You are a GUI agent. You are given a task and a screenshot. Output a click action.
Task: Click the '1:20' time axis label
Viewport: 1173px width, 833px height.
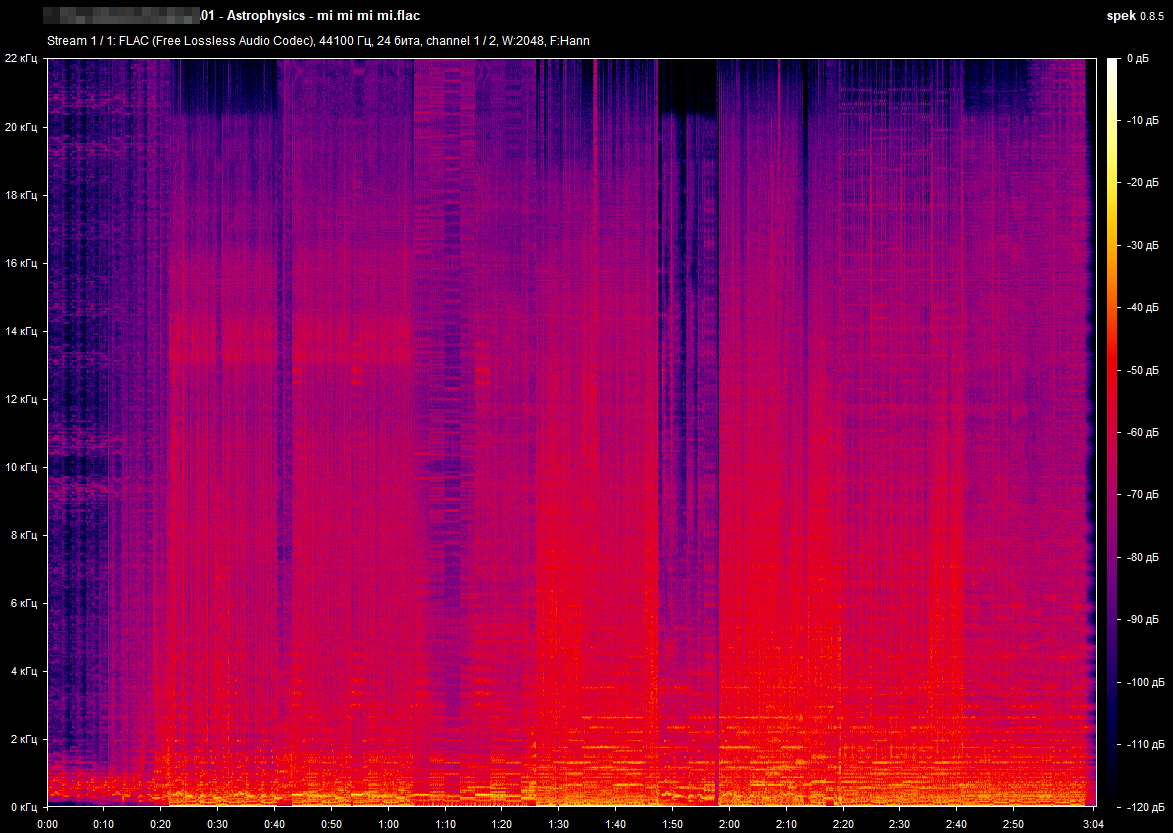click(502, 824)
